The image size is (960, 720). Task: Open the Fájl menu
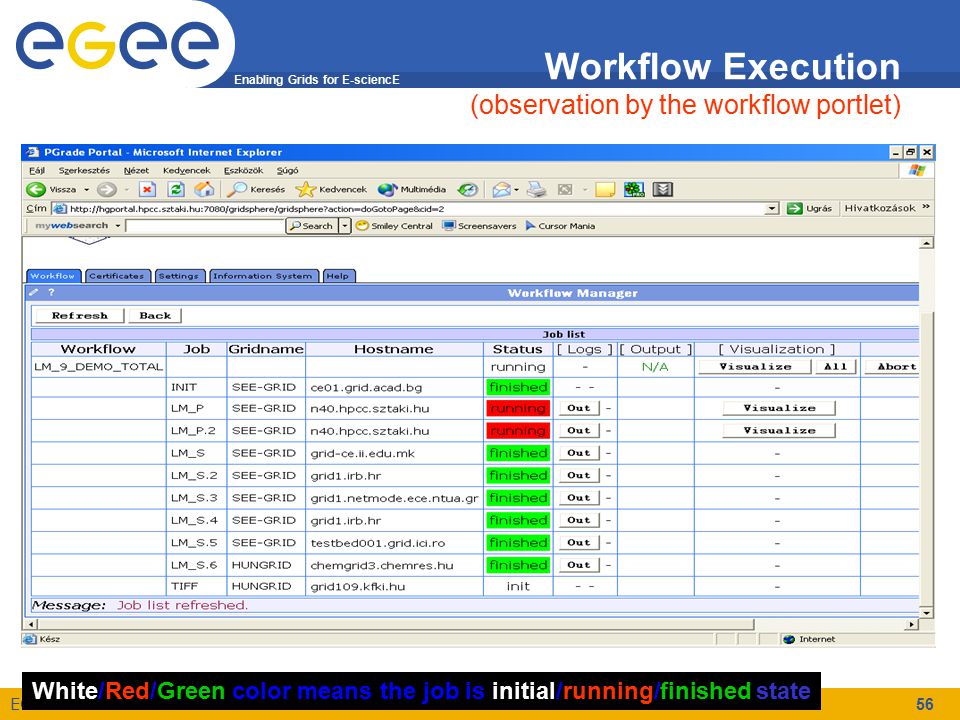point(37,170)
